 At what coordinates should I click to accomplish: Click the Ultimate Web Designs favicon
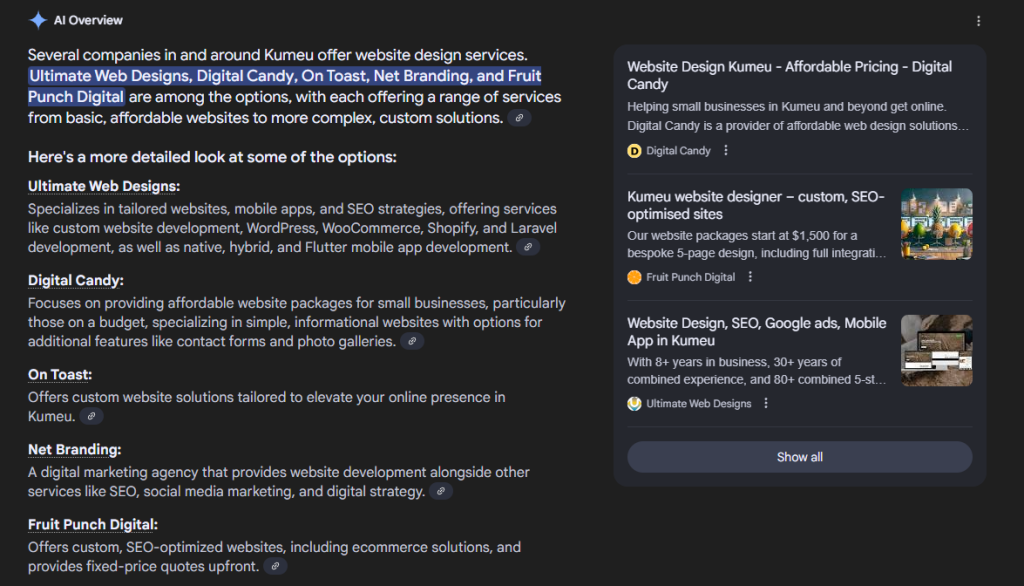coord(634,404)
